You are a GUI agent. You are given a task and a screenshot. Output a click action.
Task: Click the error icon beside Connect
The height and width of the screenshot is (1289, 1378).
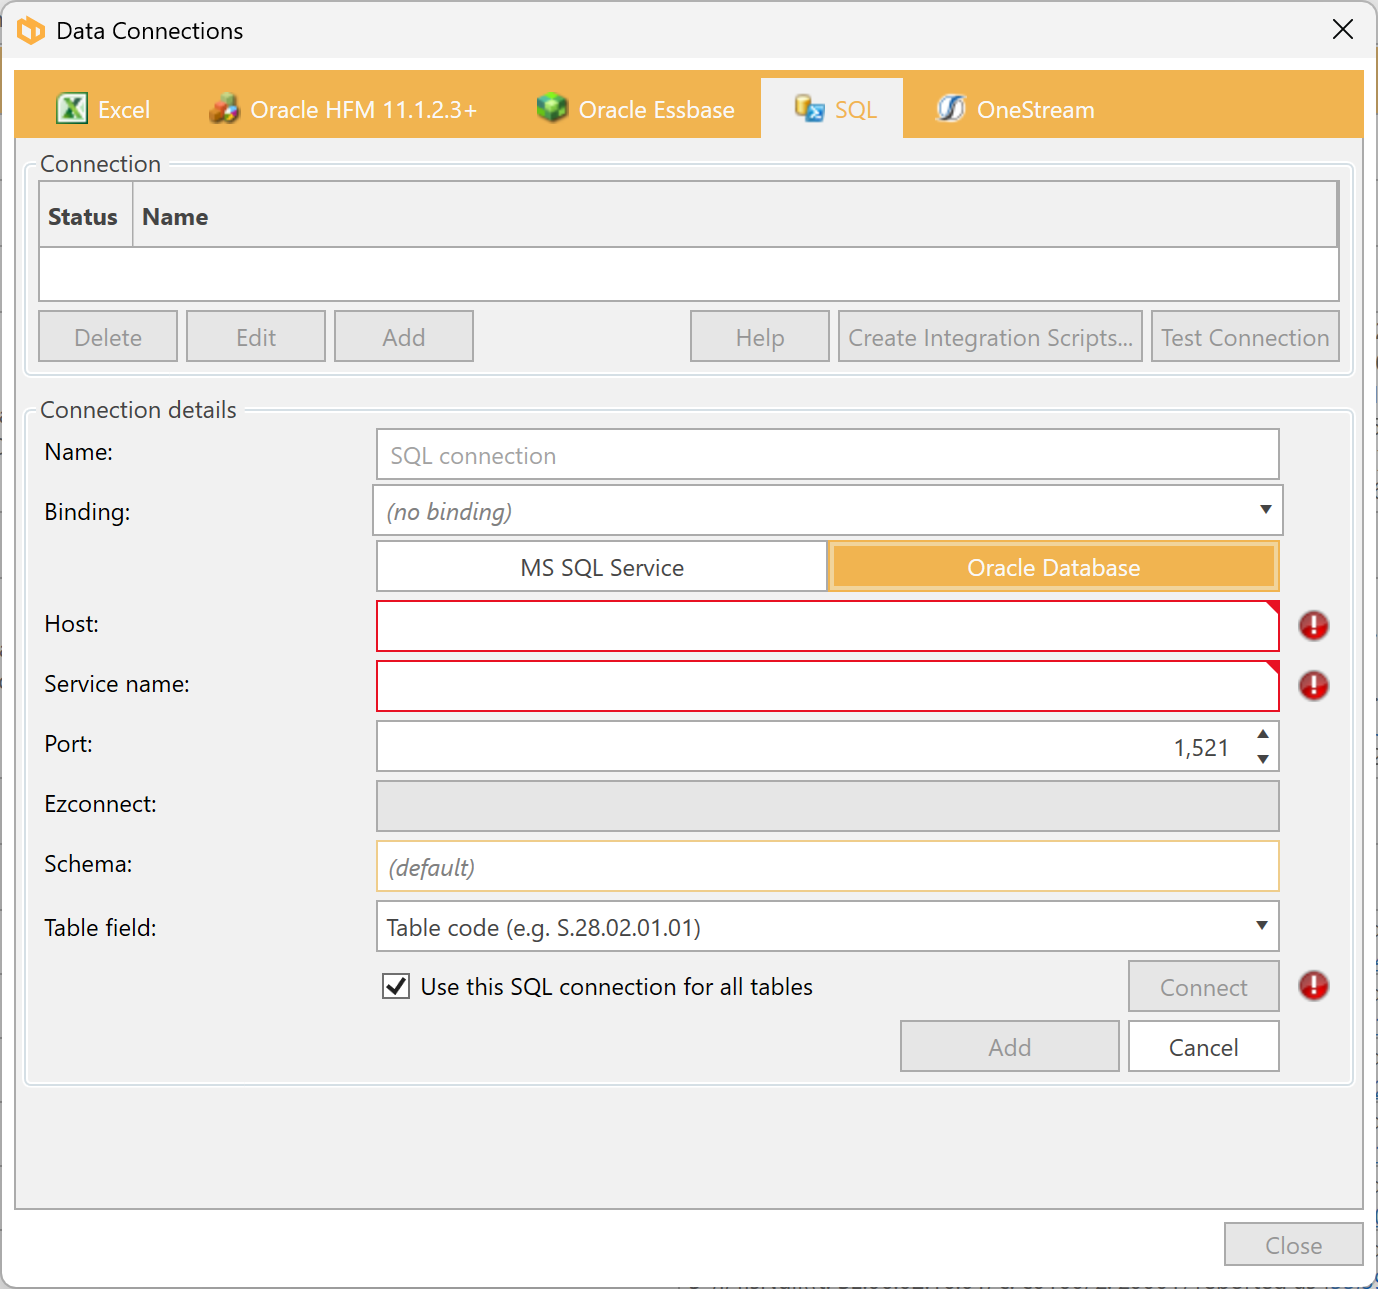[1313, 986]
